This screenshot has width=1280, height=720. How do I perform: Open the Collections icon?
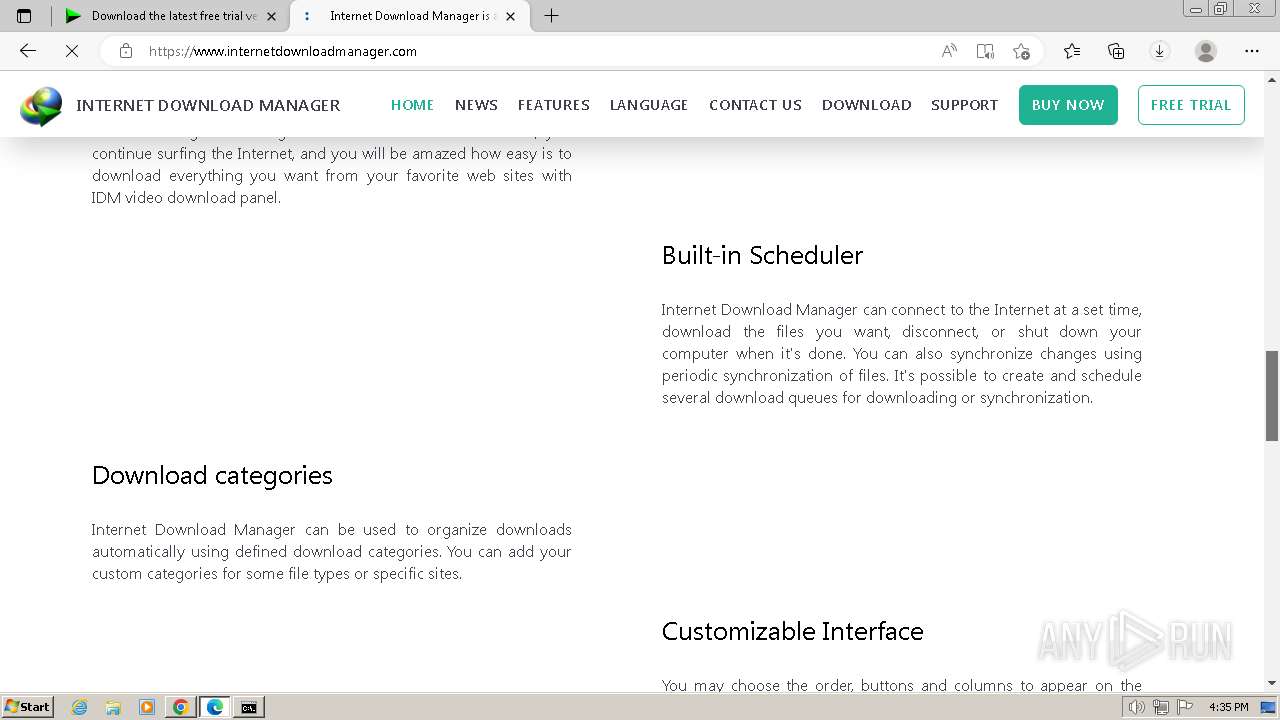[x=1116, y=51]
